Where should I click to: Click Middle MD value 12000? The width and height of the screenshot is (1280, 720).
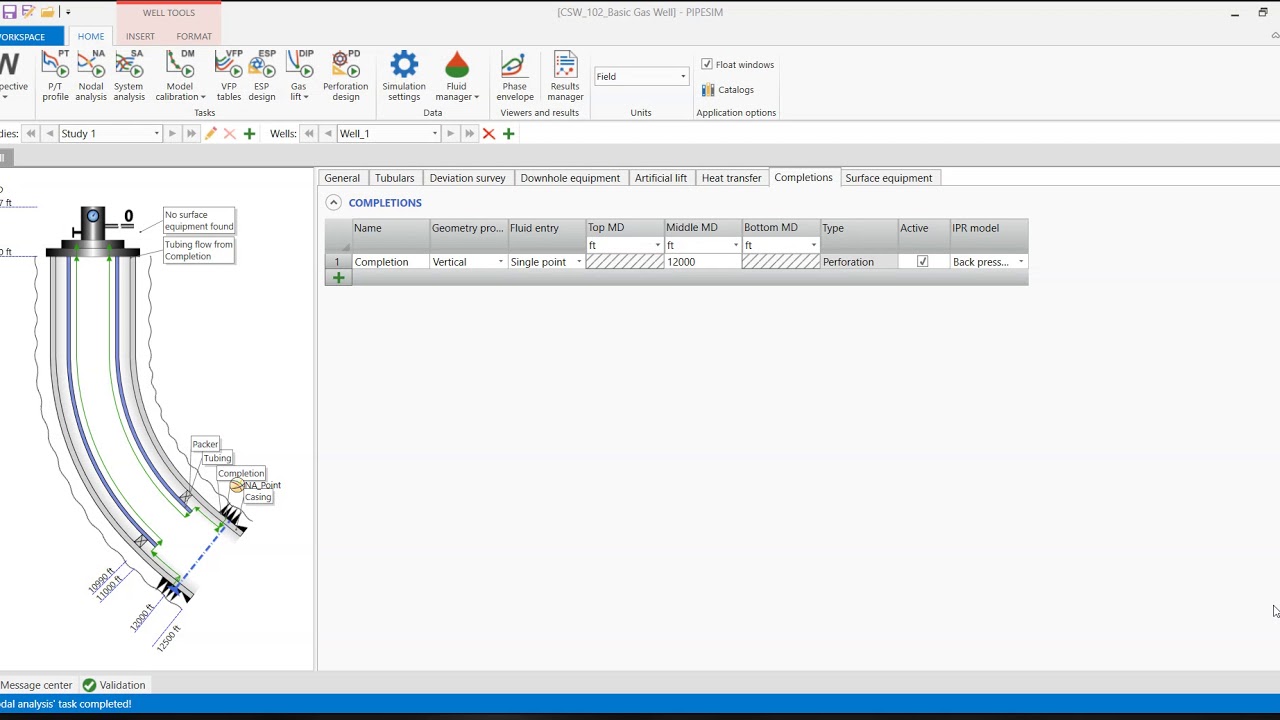pyautogui.click(x=703, y=262)
